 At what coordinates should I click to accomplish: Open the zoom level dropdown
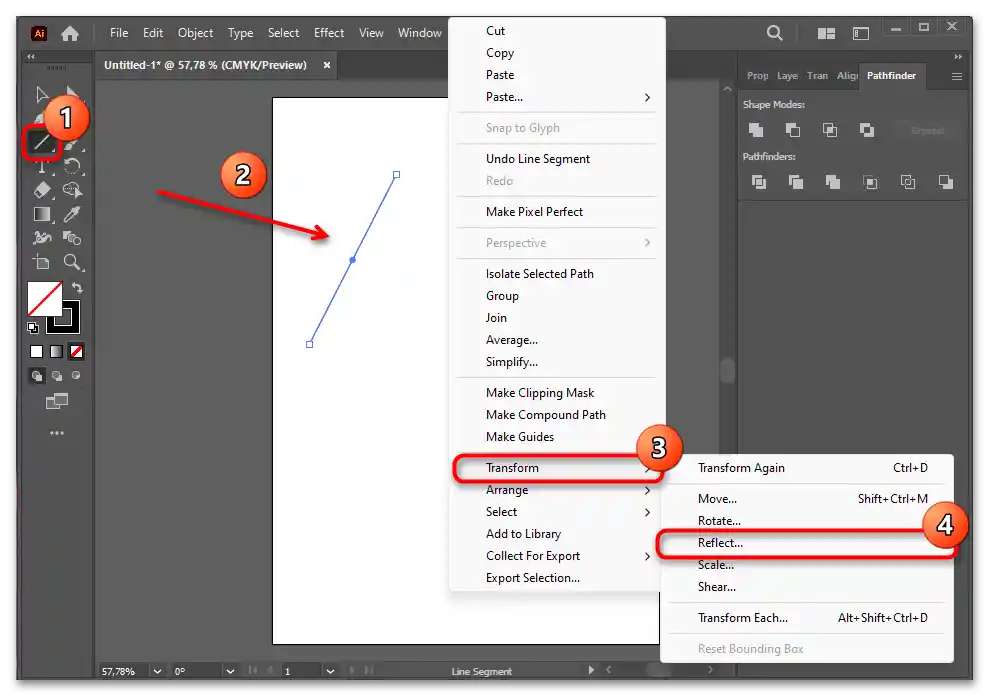pyautogui.click(x=157, y=671)
